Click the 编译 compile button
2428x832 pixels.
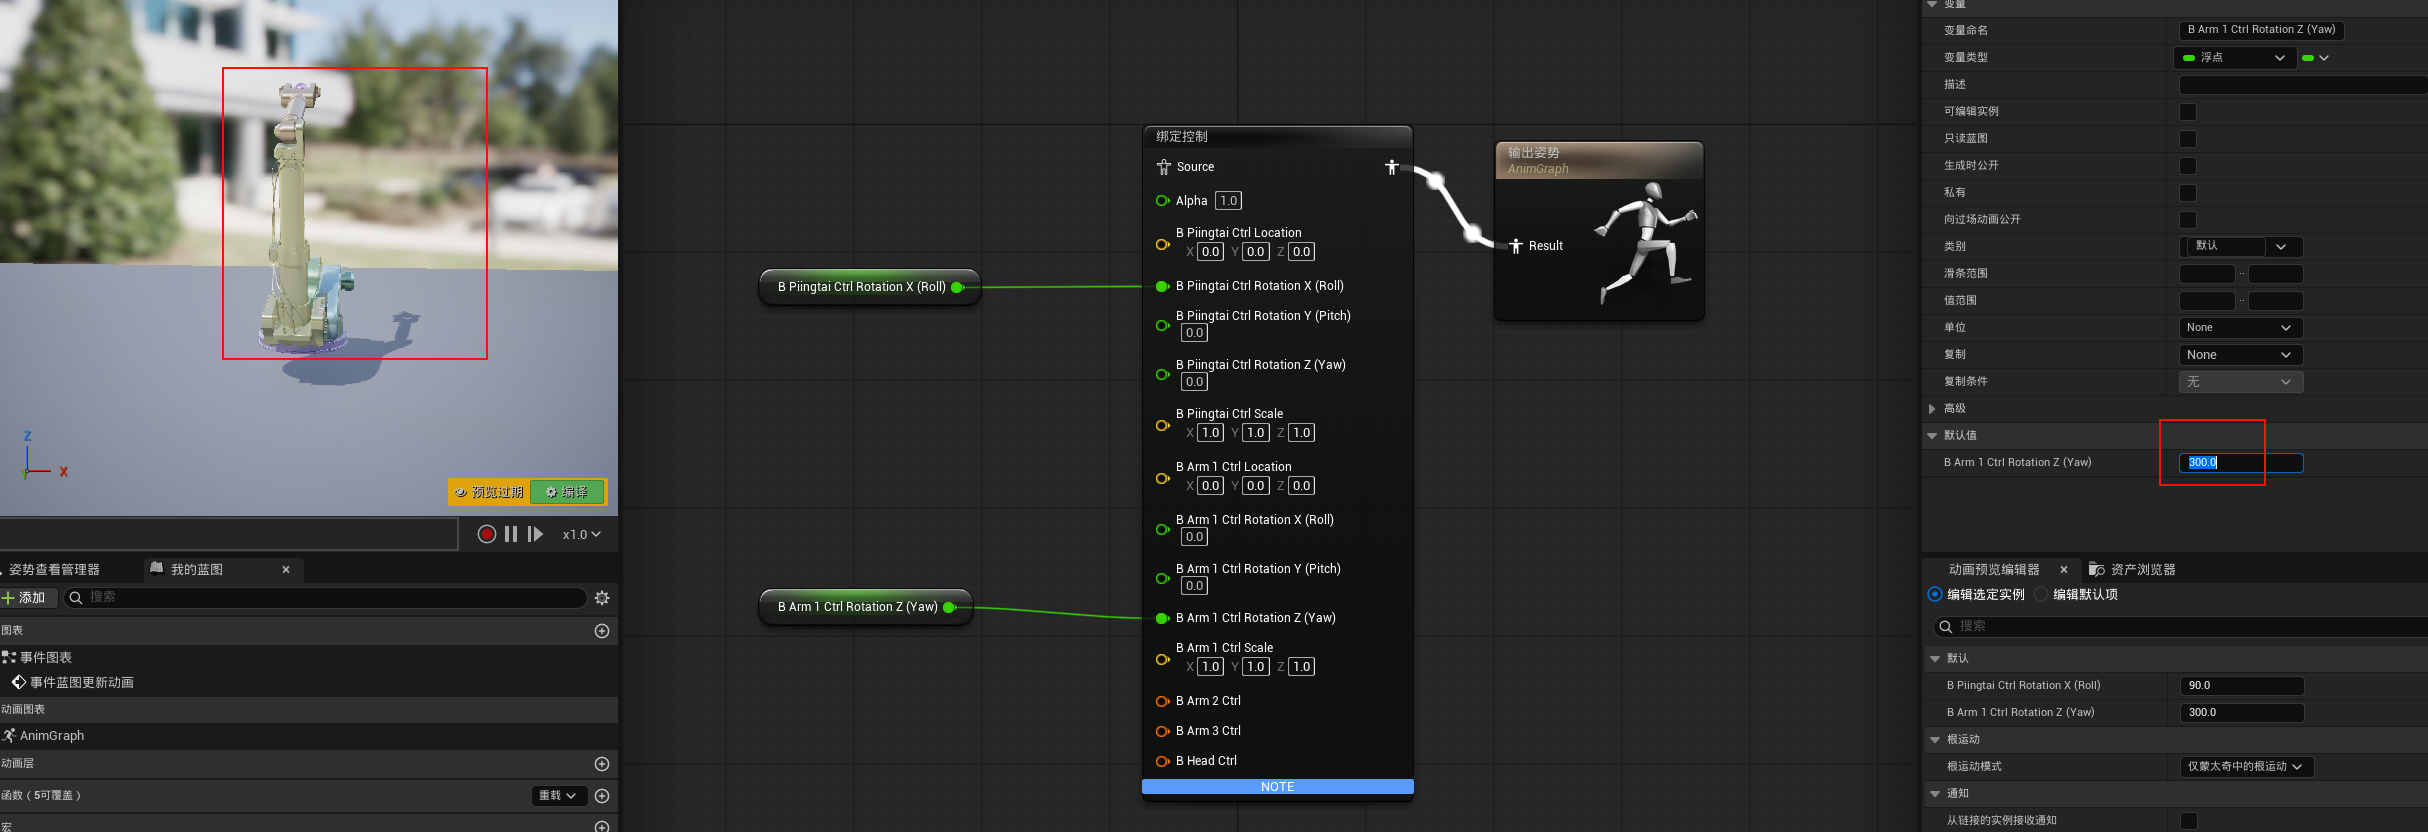pyautogui.click(x=567, y=492)
